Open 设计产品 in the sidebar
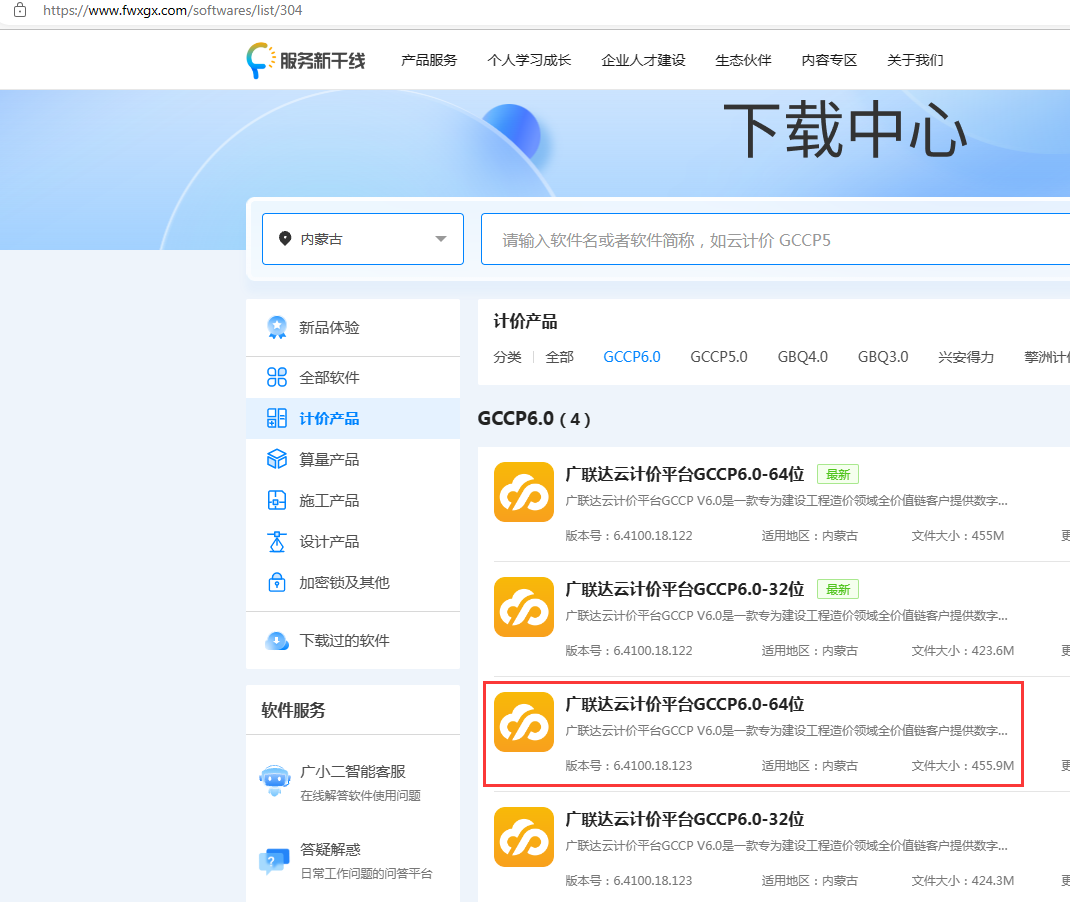 click(x=353, y=541)
